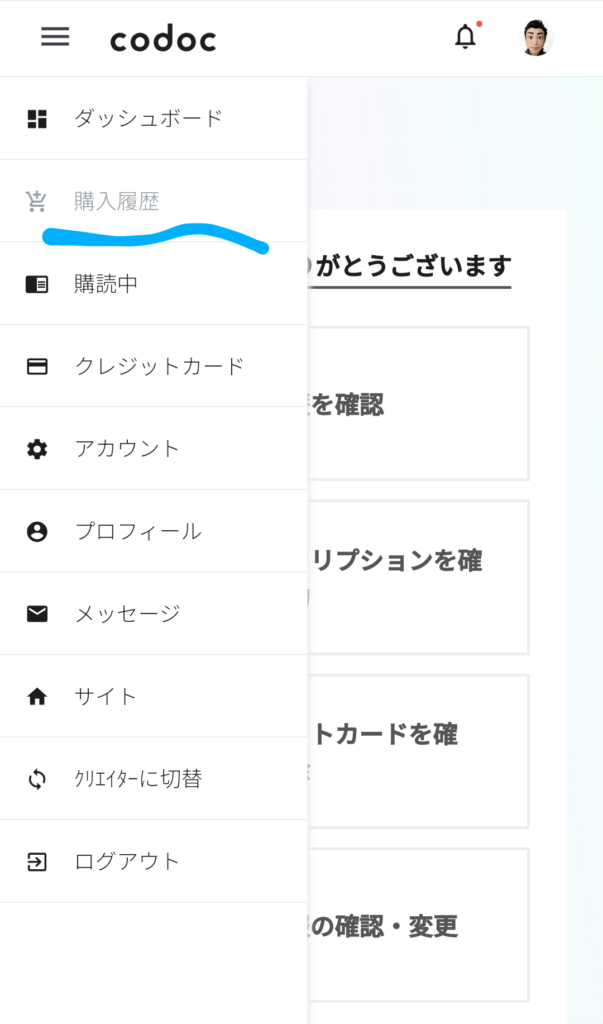603x1024 pixels.
Task: Click the house icon next to サイト
Action: click(x=37, y=697)
